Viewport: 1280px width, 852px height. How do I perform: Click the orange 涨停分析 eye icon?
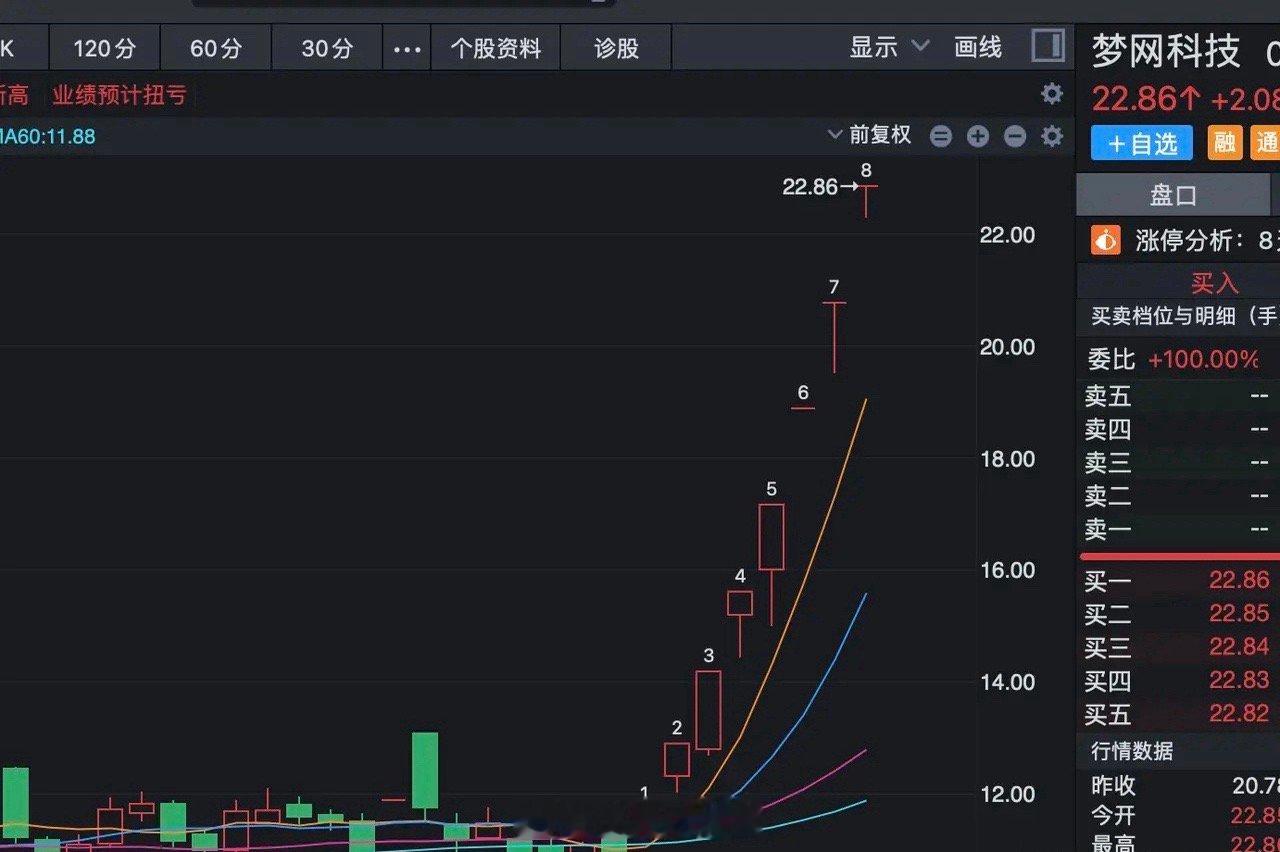[x=1105, y=240]
